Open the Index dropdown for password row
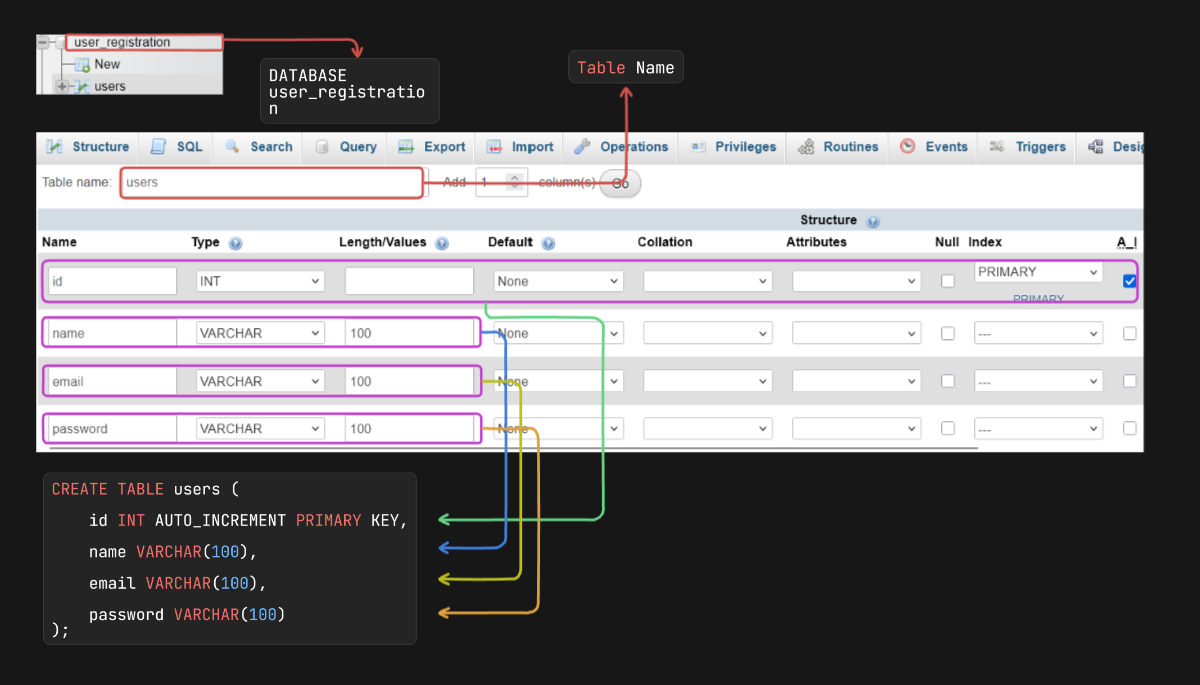This screenshot has width=1200, height=685. (x=1038, y=428)
